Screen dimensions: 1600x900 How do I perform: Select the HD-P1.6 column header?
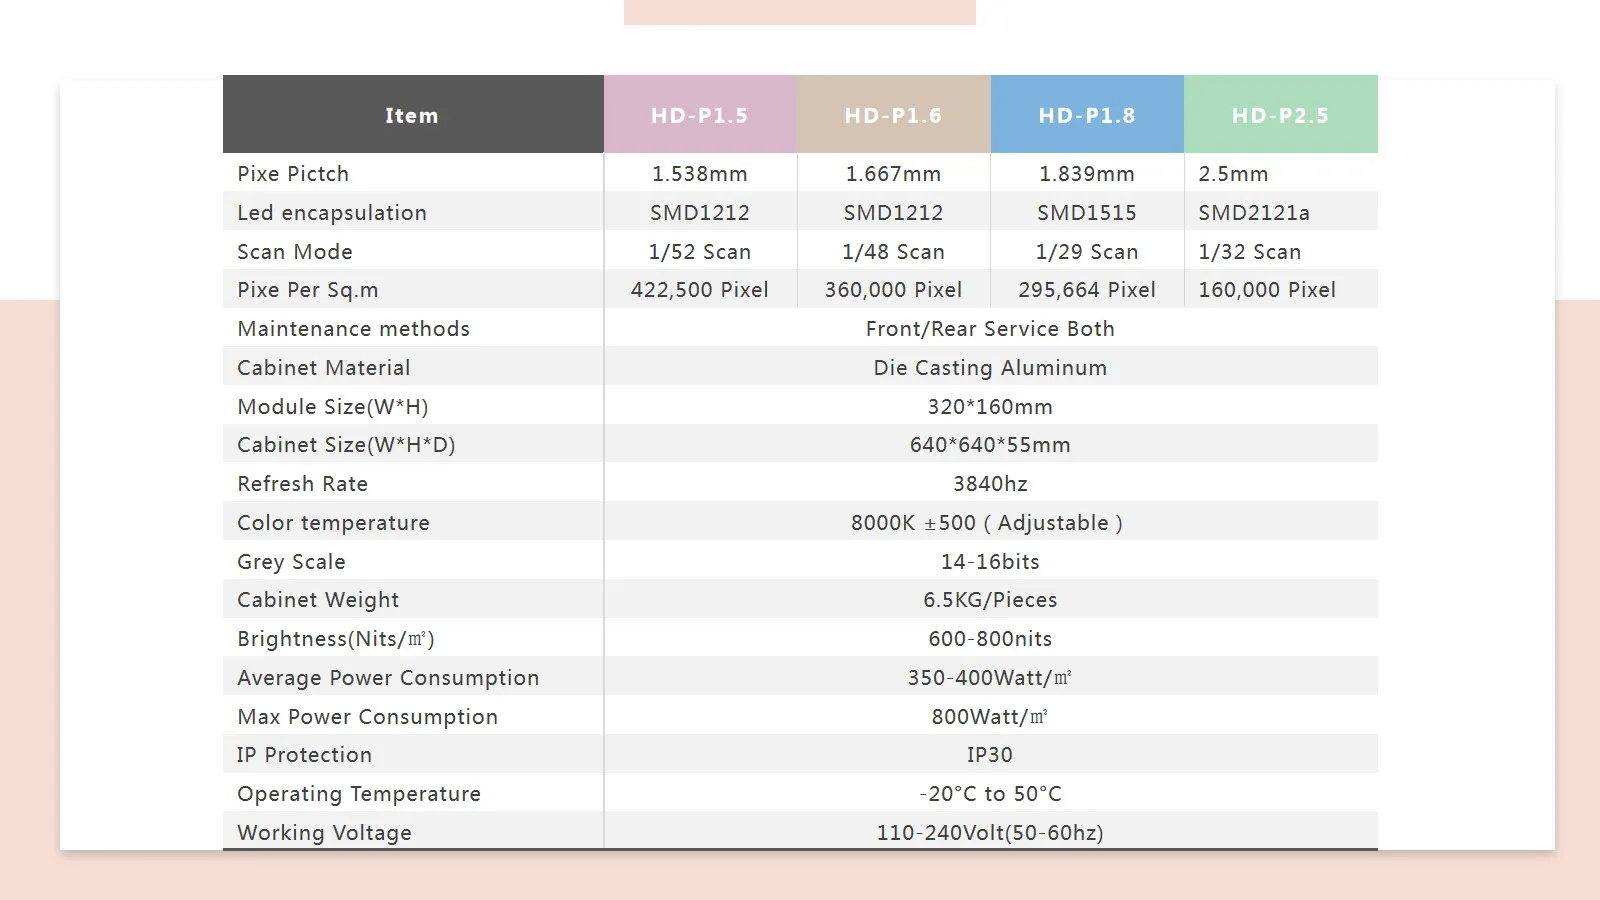[893, 115]
